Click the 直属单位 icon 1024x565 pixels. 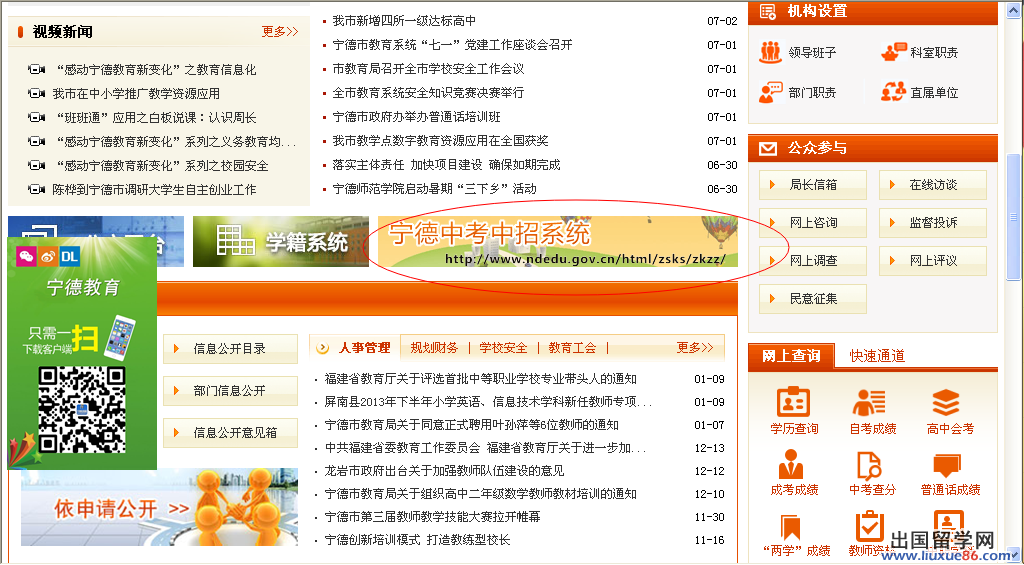920,92
